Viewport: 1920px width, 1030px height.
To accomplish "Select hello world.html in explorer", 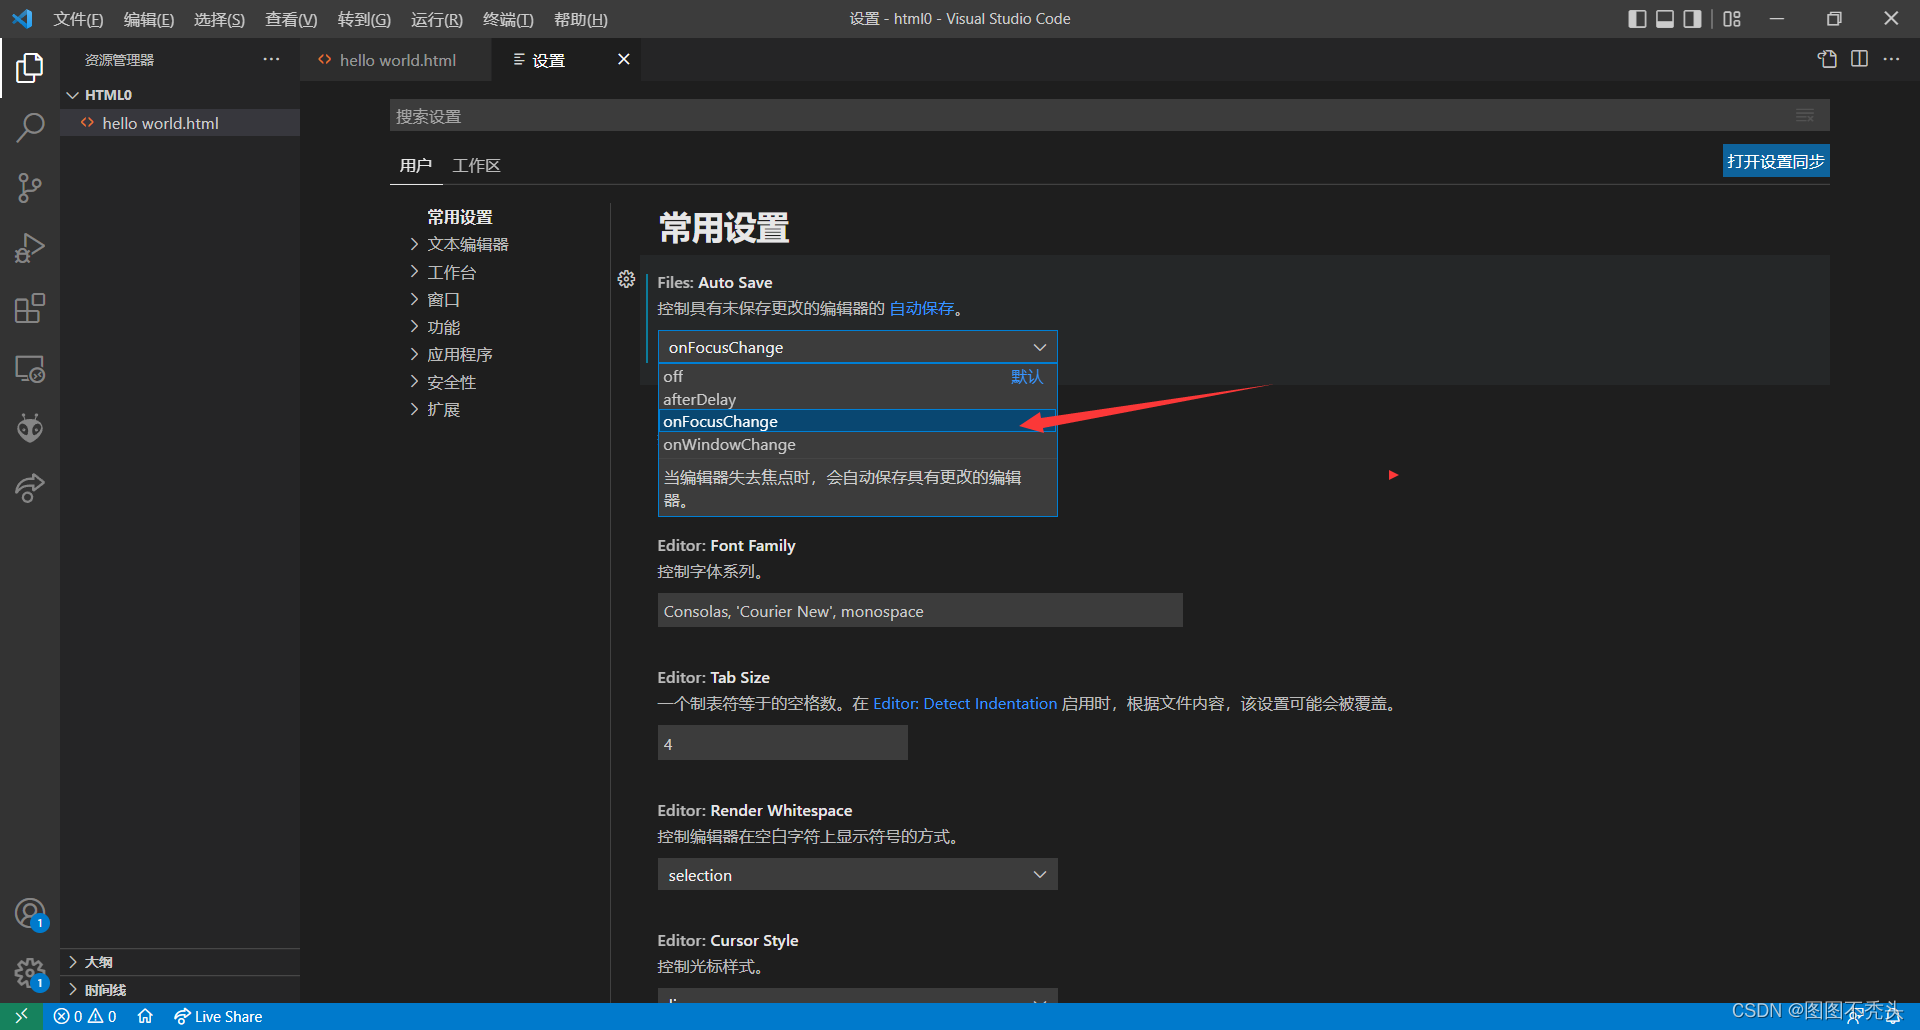I will 180,123.
